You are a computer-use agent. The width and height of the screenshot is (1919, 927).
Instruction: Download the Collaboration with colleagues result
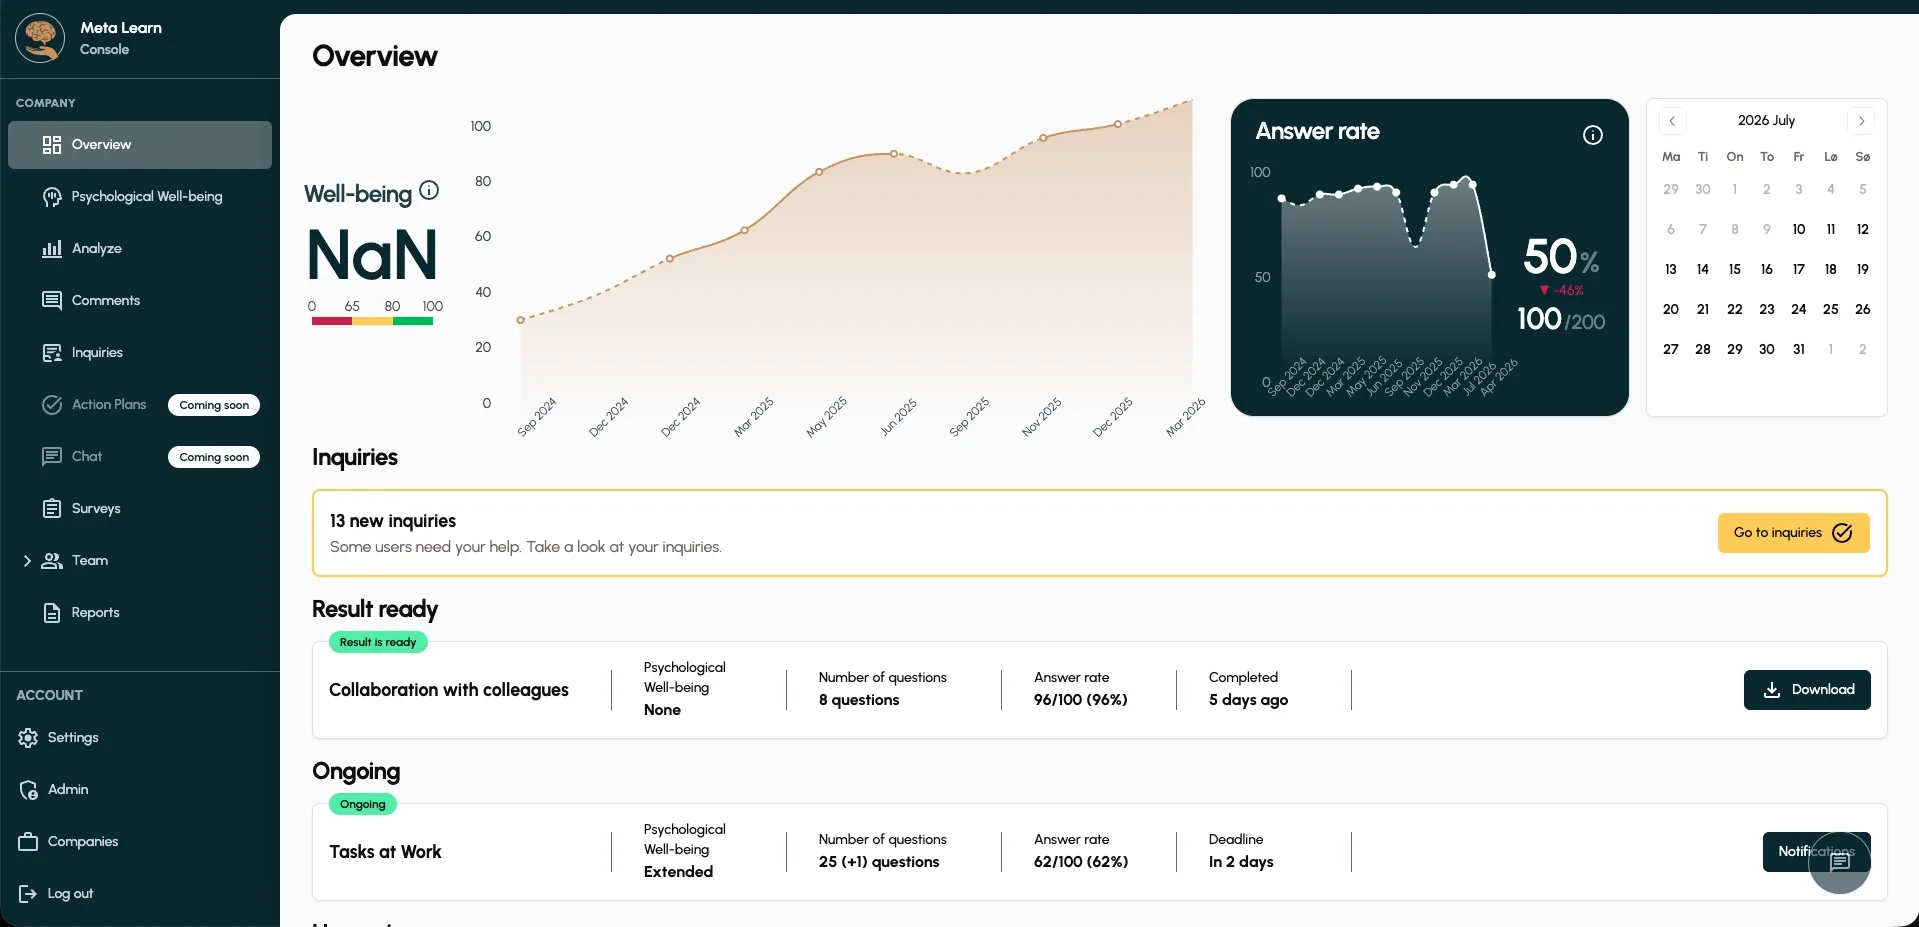point(1807,690)
